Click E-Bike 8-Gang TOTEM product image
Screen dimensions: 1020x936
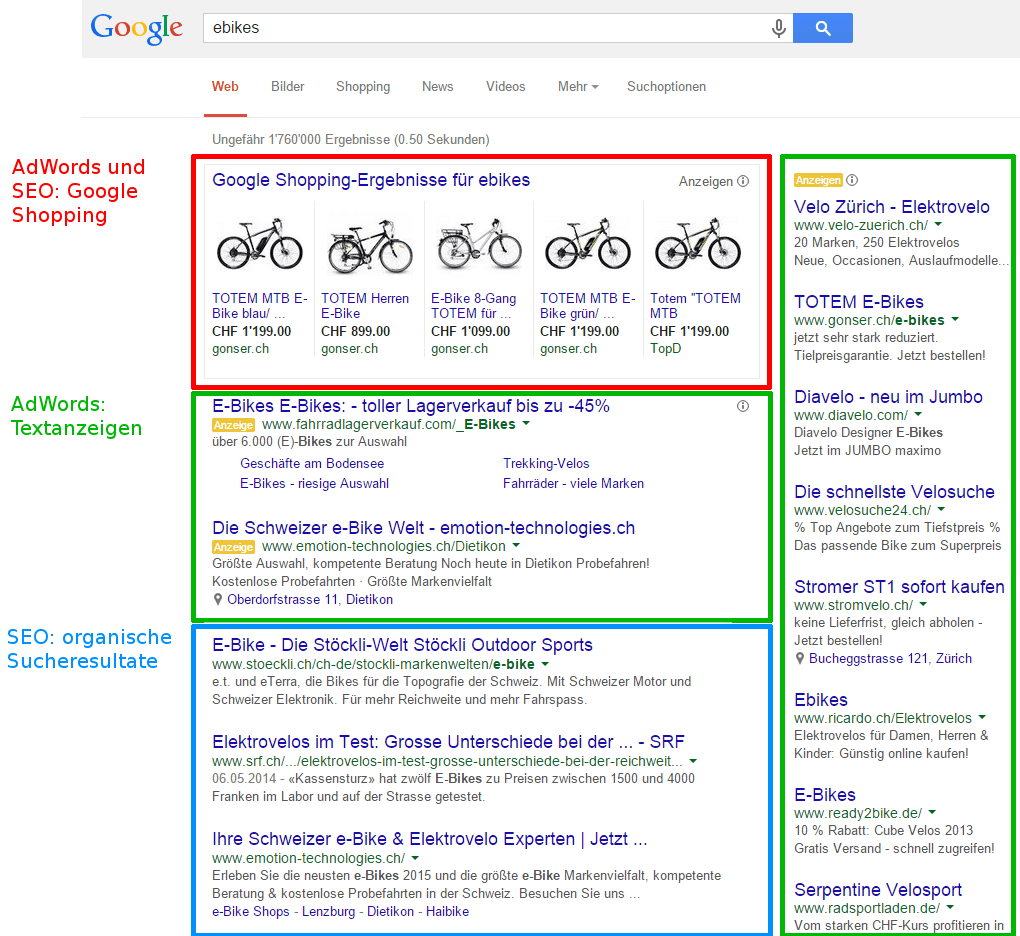point(479,244)
